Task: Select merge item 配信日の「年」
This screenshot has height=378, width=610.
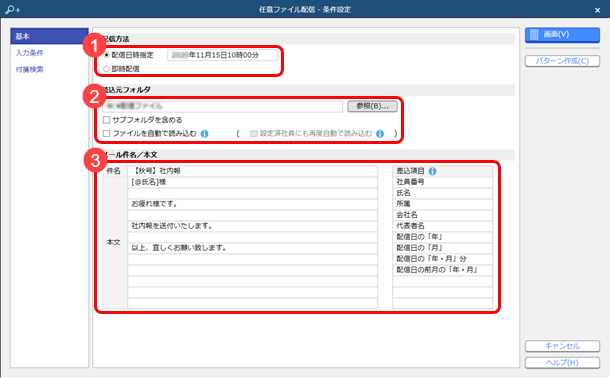Action: tap(442, 237)
